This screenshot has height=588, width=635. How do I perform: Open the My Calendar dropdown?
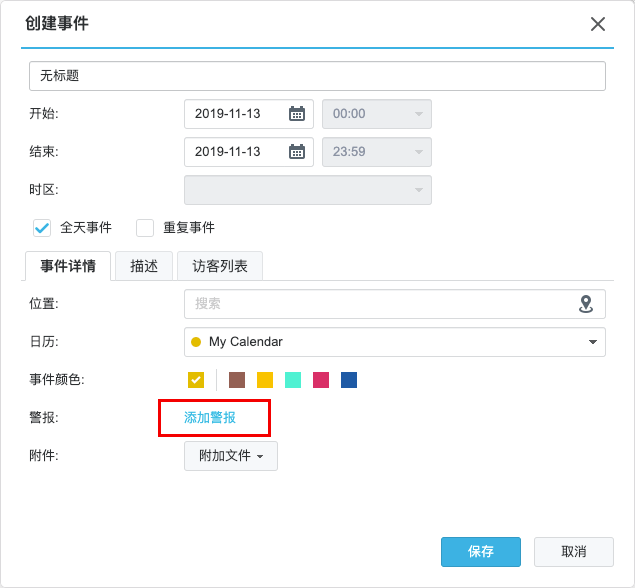(395, 342)
